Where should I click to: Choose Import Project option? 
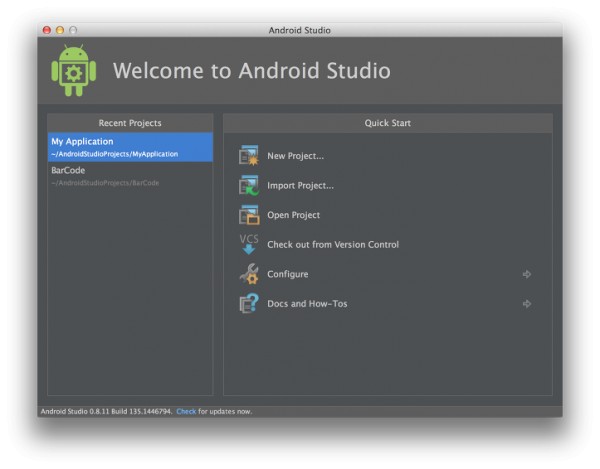click(x=300, y=186)
